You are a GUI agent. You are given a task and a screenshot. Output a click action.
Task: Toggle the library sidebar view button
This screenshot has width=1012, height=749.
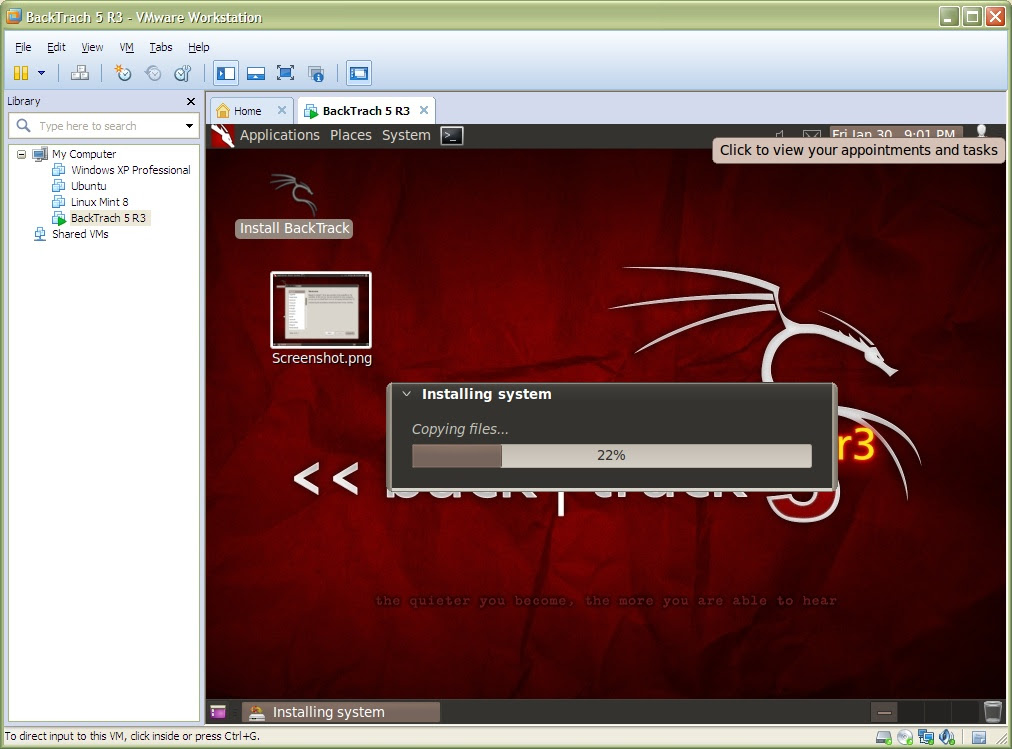(226, 73)
